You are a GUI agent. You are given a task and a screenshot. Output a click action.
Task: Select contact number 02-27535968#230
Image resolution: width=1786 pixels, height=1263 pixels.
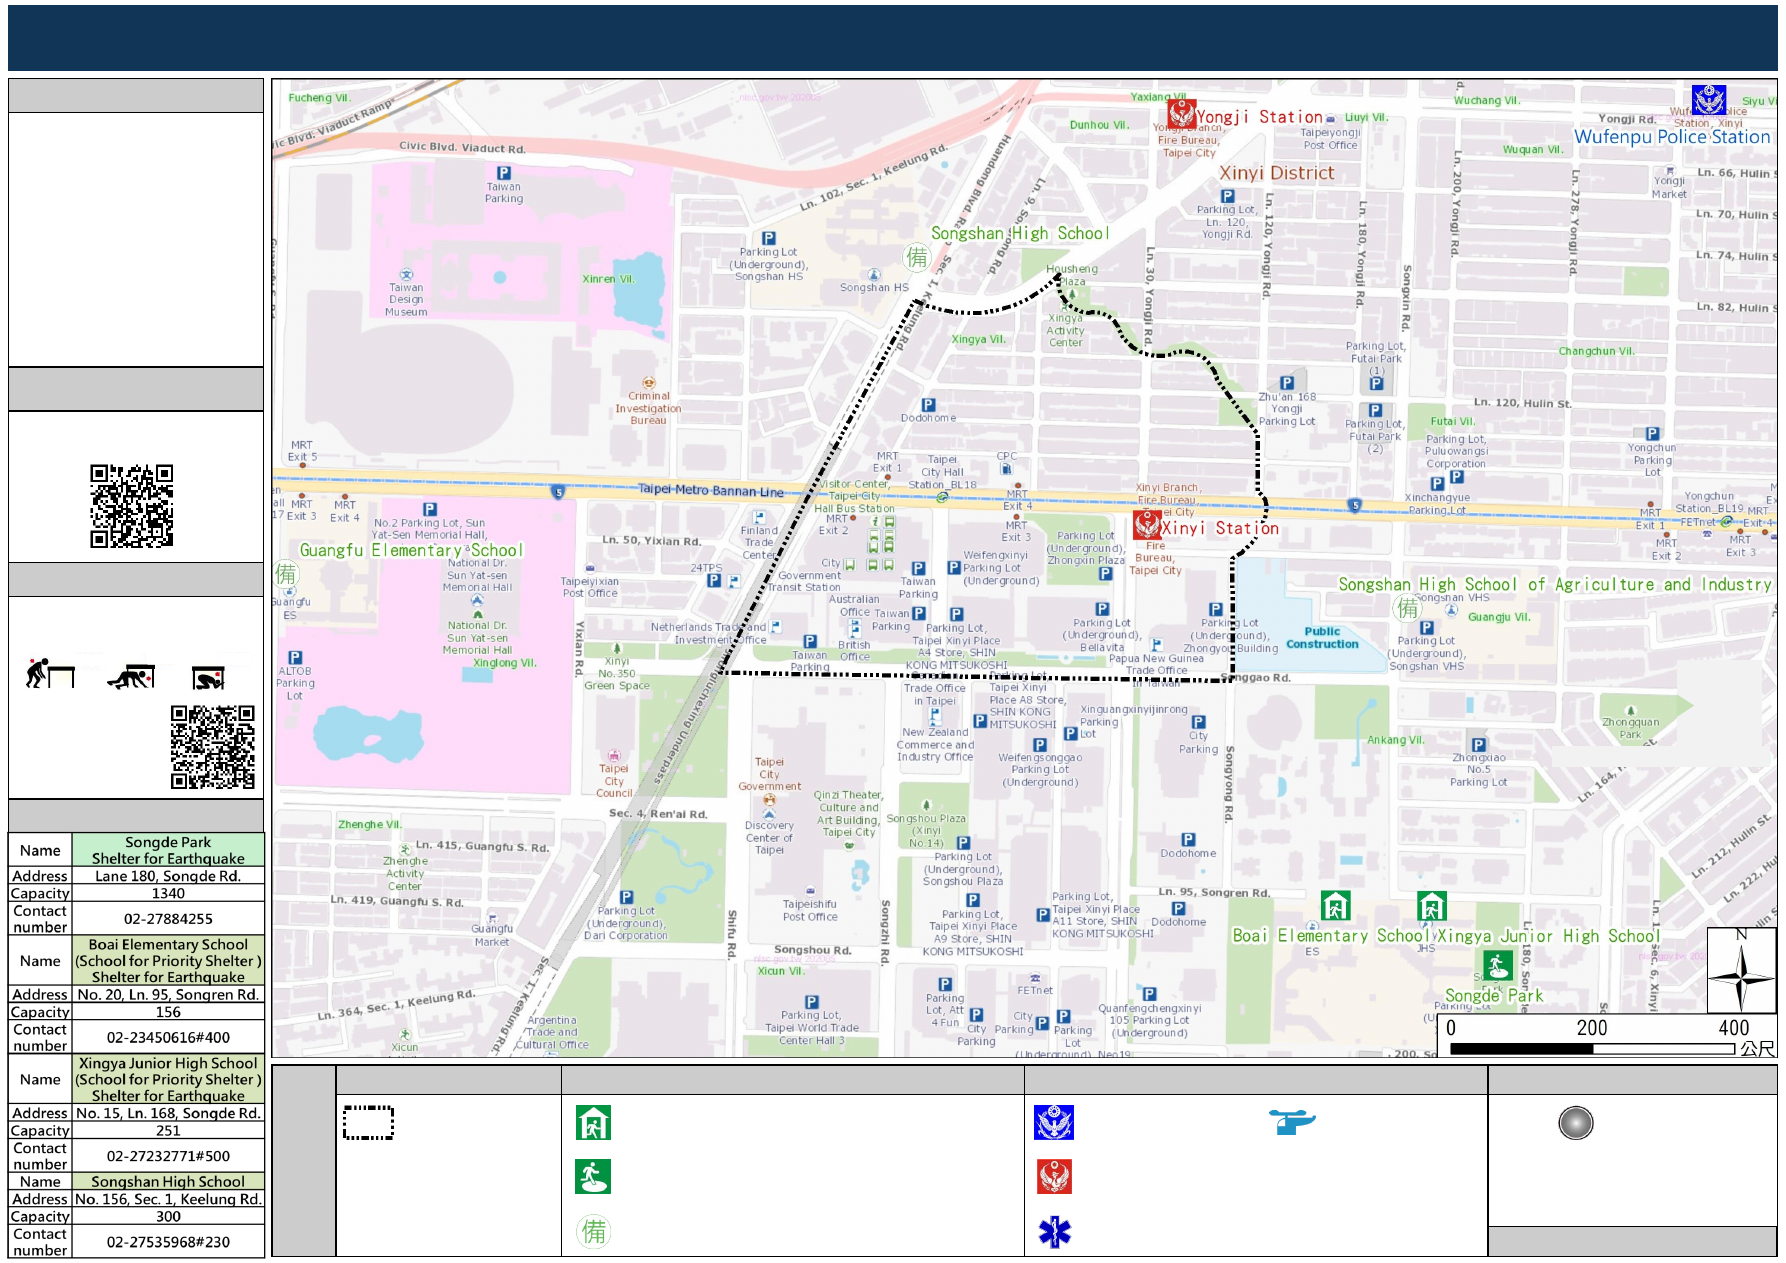tap(168, 1241)
